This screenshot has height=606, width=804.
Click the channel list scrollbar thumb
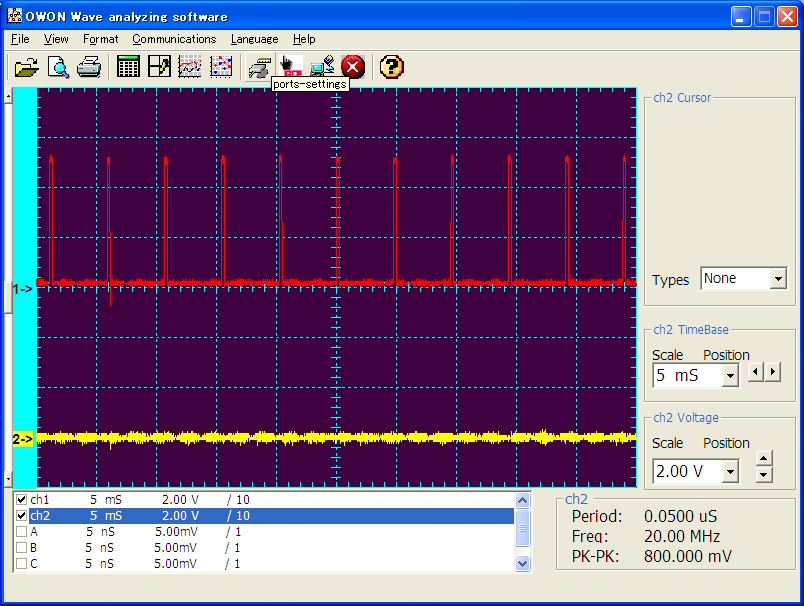coord(522,528)
